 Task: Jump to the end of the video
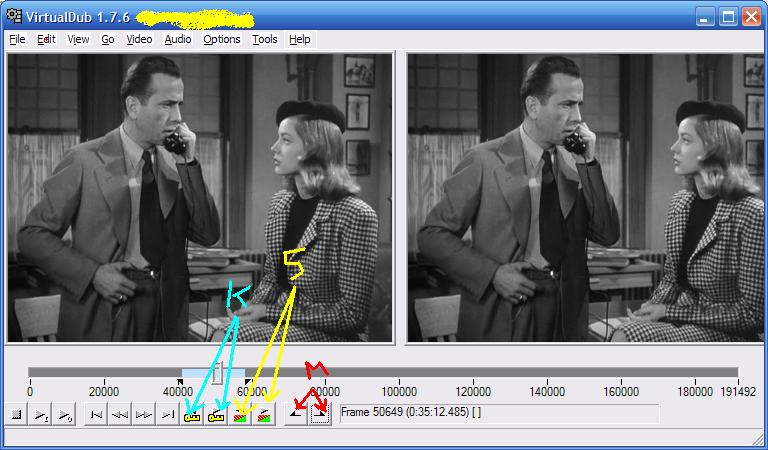[167, 414]
